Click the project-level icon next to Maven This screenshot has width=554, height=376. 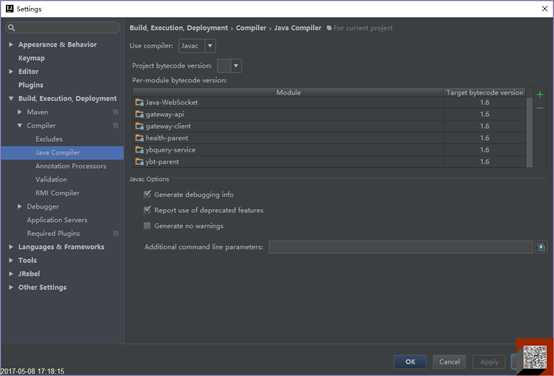coord(116,112)
